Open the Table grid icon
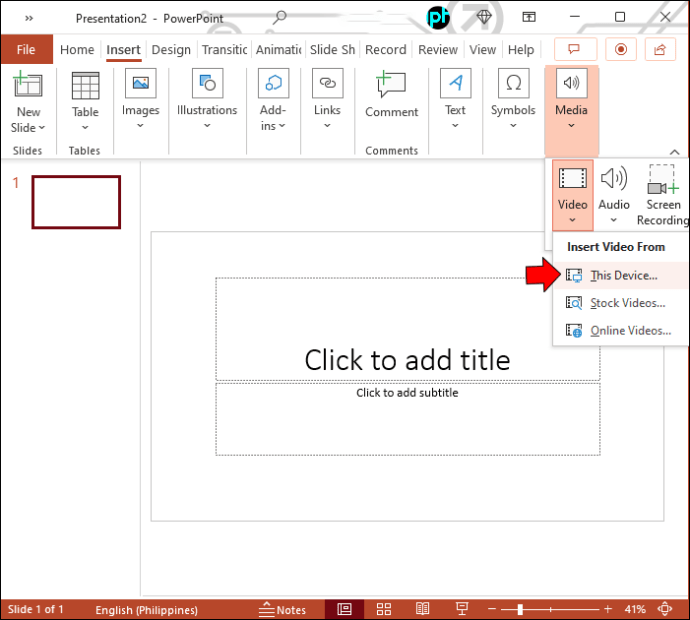This screenshot has width=690, height=620. [x=85, y=85]
